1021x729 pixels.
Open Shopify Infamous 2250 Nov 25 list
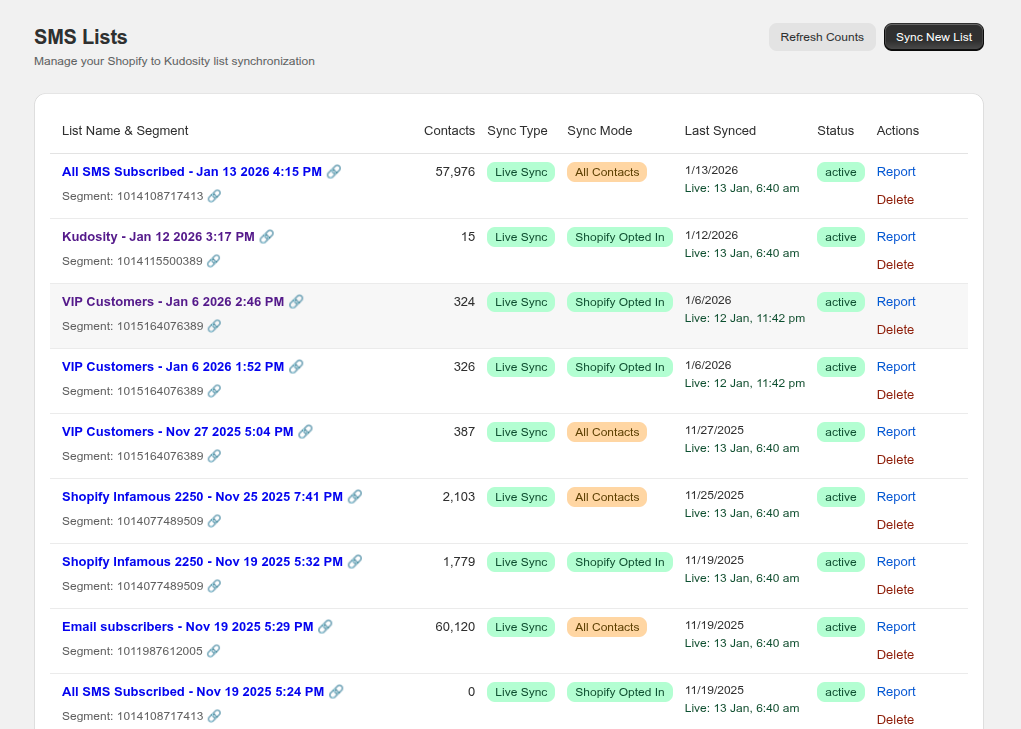(x=202, y=497)
